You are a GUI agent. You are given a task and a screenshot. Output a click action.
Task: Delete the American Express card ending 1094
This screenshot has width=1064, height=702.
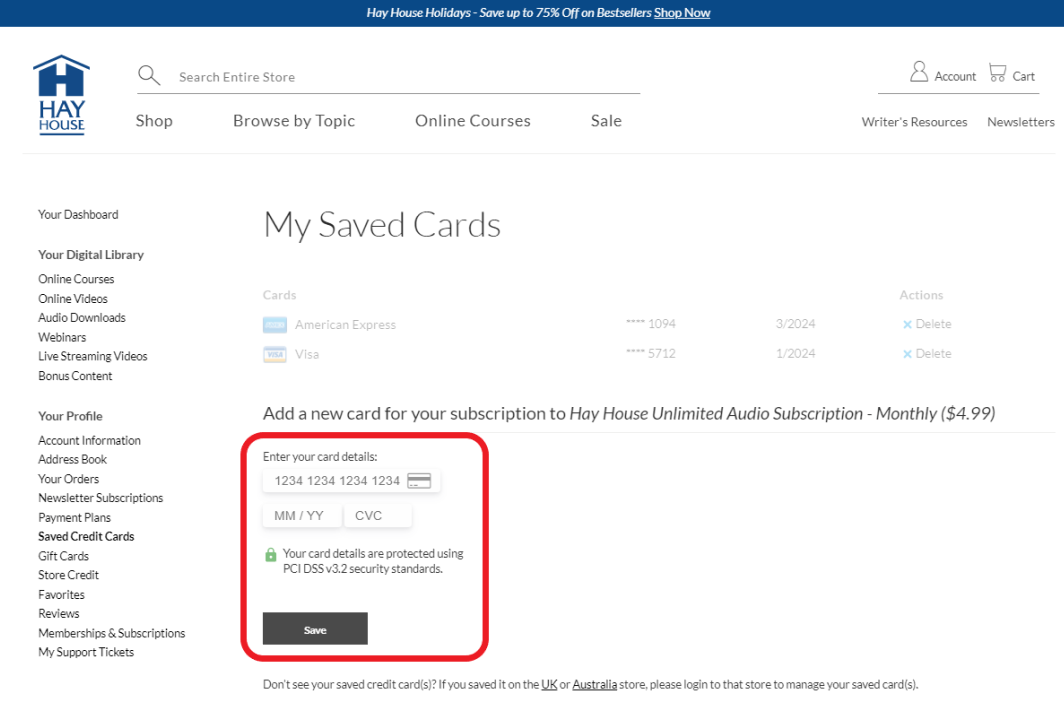[x=926, y=324]
